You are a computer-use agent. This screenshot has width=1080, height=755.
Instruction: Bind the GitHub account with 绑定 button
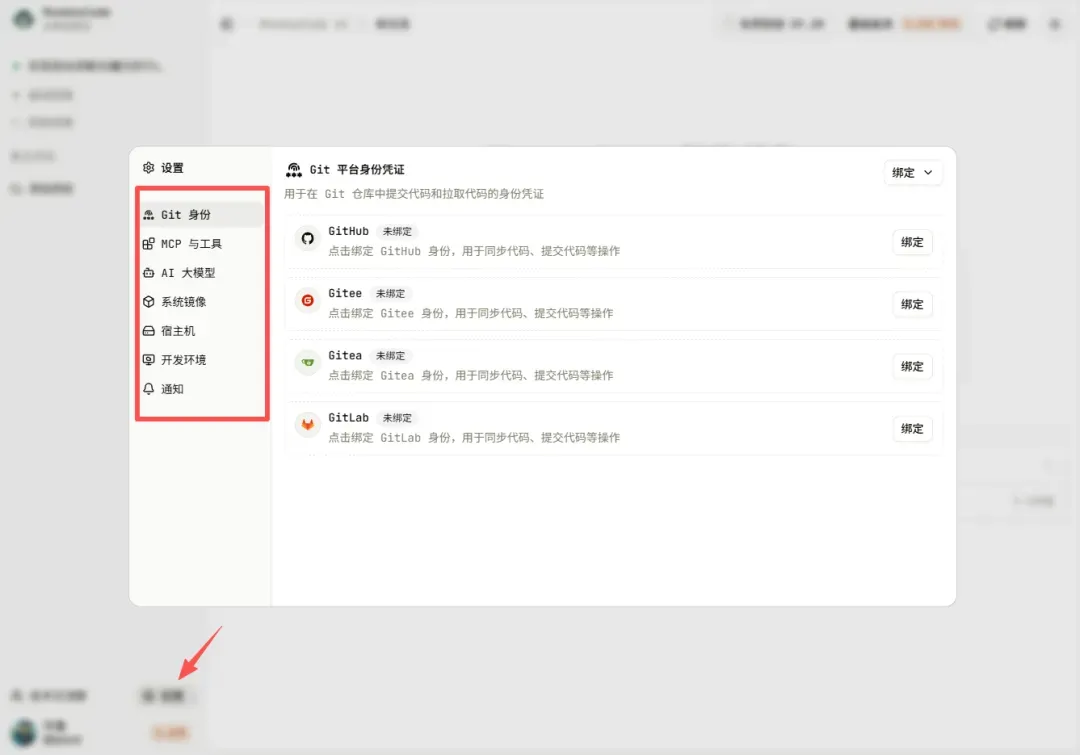[x=912, y=242]
